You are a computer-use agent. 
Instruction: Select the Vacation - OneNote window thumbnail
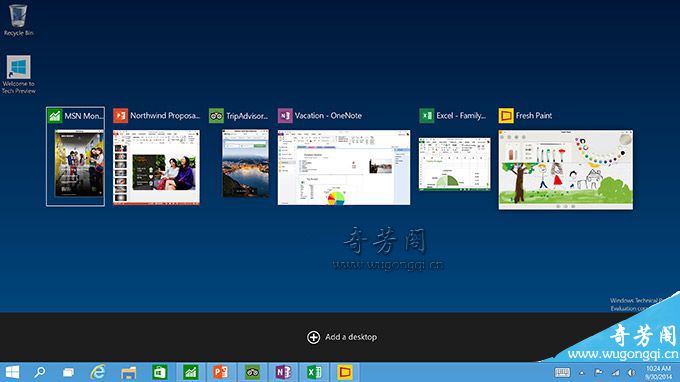tap(344, 167)
